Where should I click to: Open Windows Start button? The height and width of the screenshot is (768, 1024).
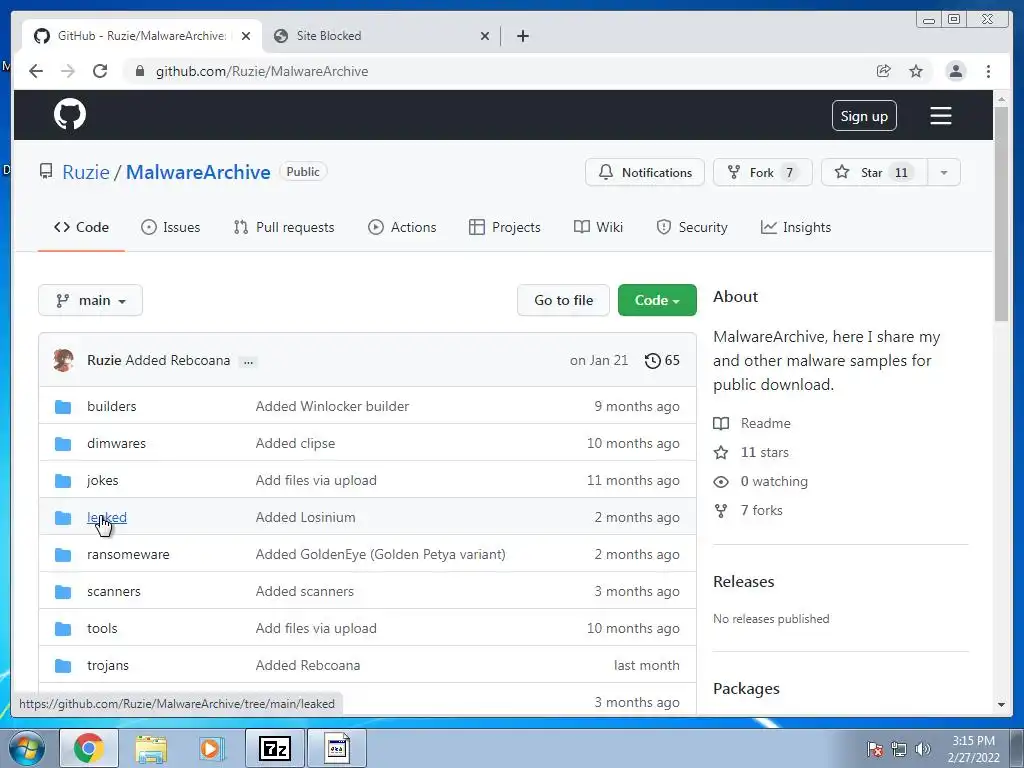tap(27, 748)
